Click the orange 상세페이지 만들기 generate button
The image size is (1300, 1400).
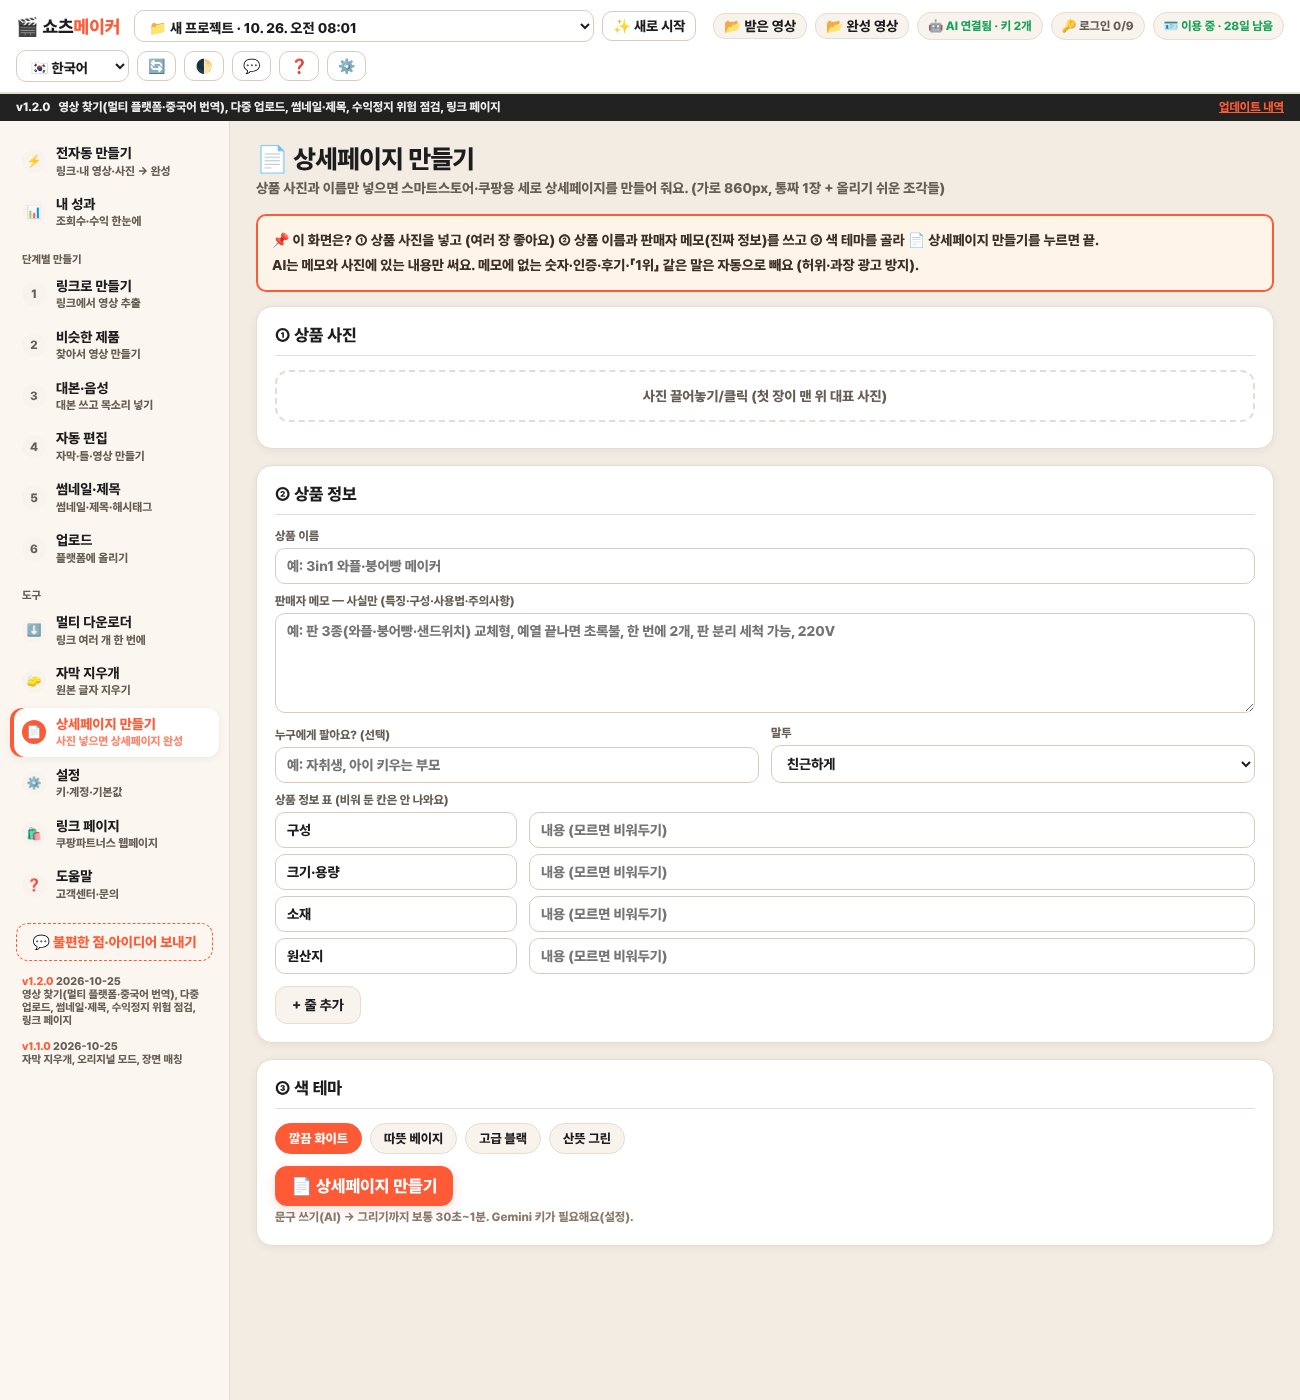364,1186
